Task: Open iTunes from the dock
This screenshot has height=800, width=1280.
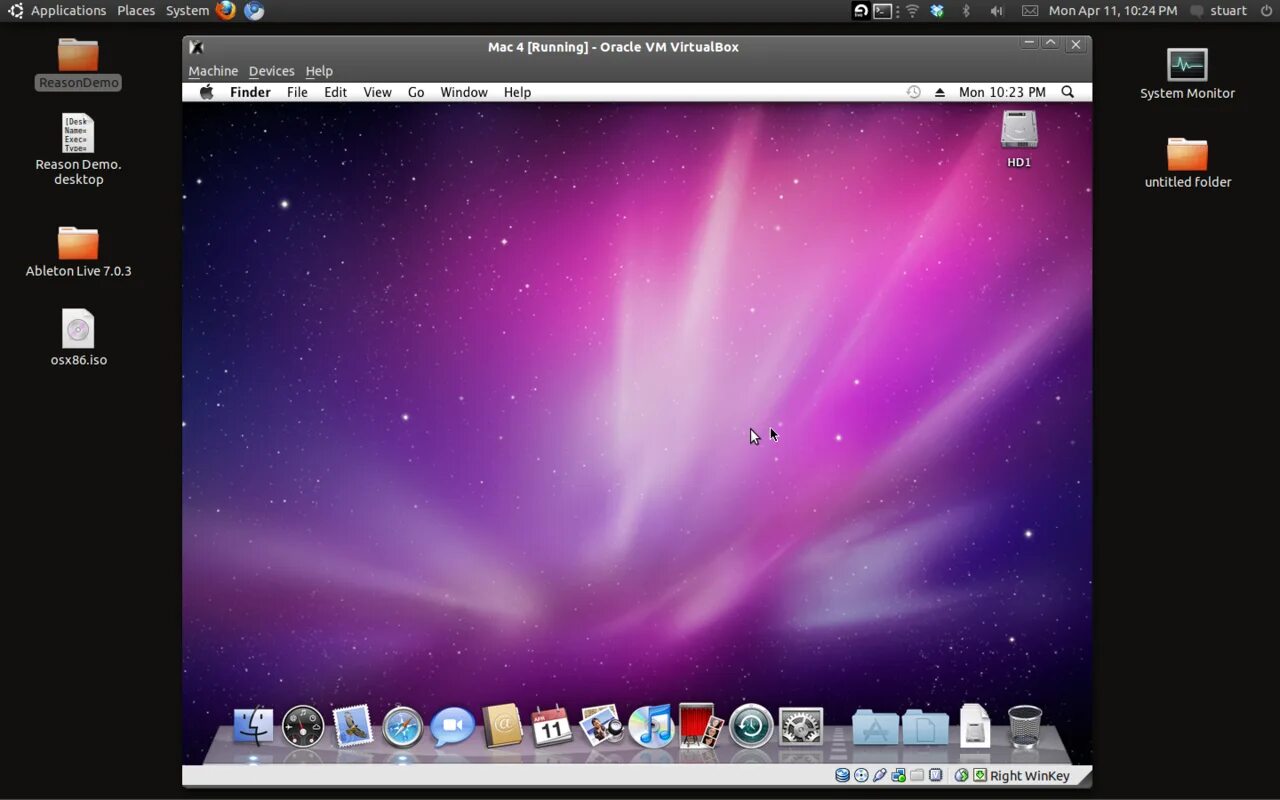Action: click(x=652, y=726)
